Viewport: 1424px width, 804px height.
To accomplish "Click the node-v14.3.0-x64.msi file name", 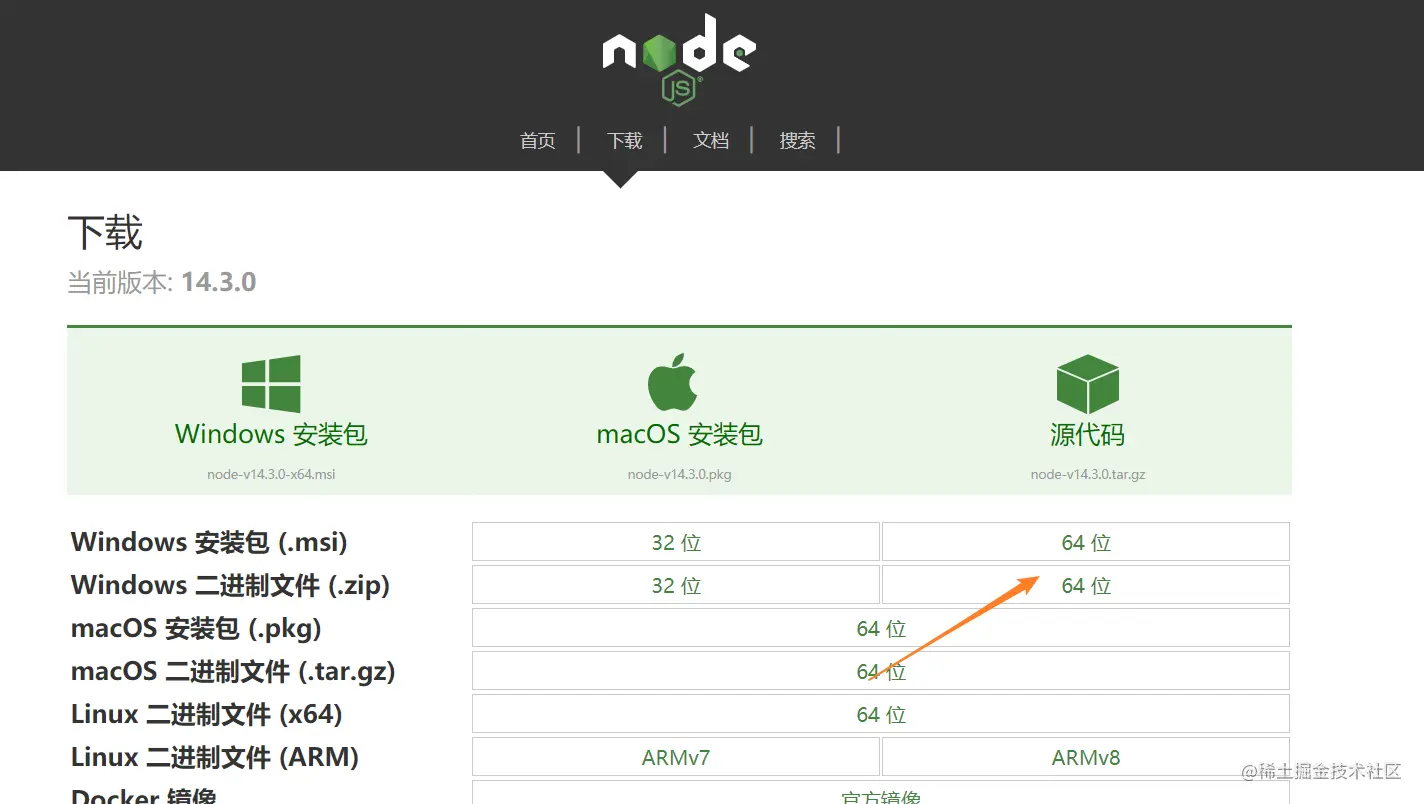I will click(271, 474).
